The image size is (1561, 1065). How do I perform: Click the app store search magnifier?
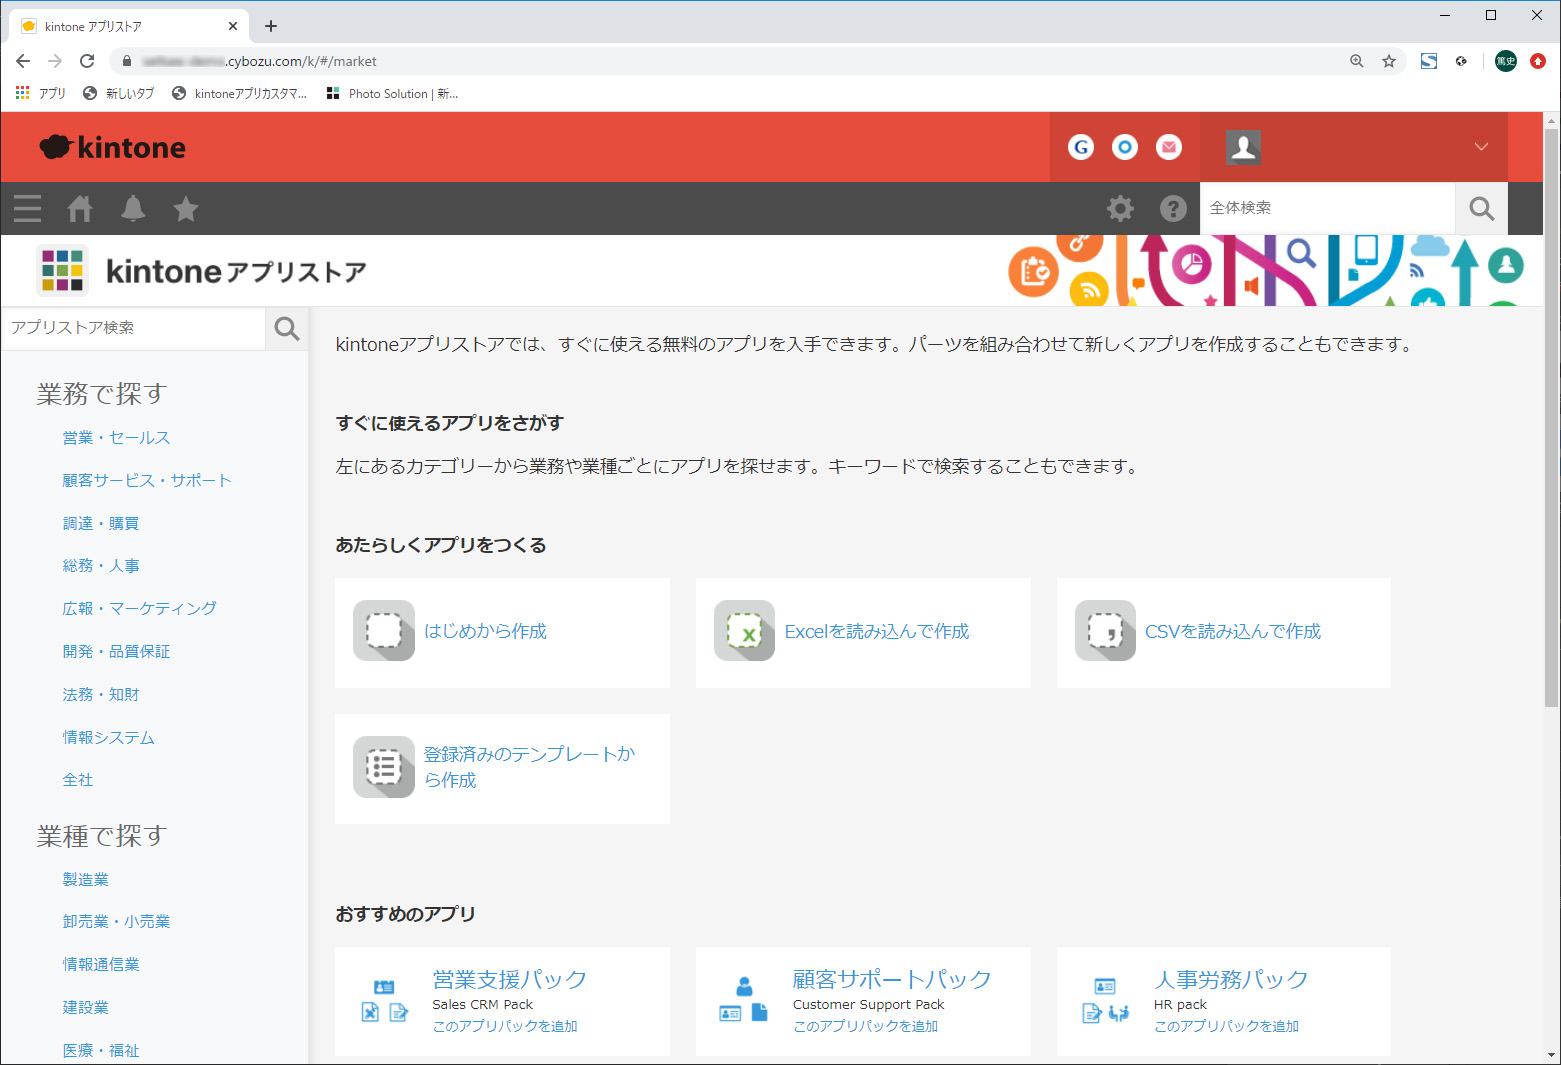[x=287, y=328]
